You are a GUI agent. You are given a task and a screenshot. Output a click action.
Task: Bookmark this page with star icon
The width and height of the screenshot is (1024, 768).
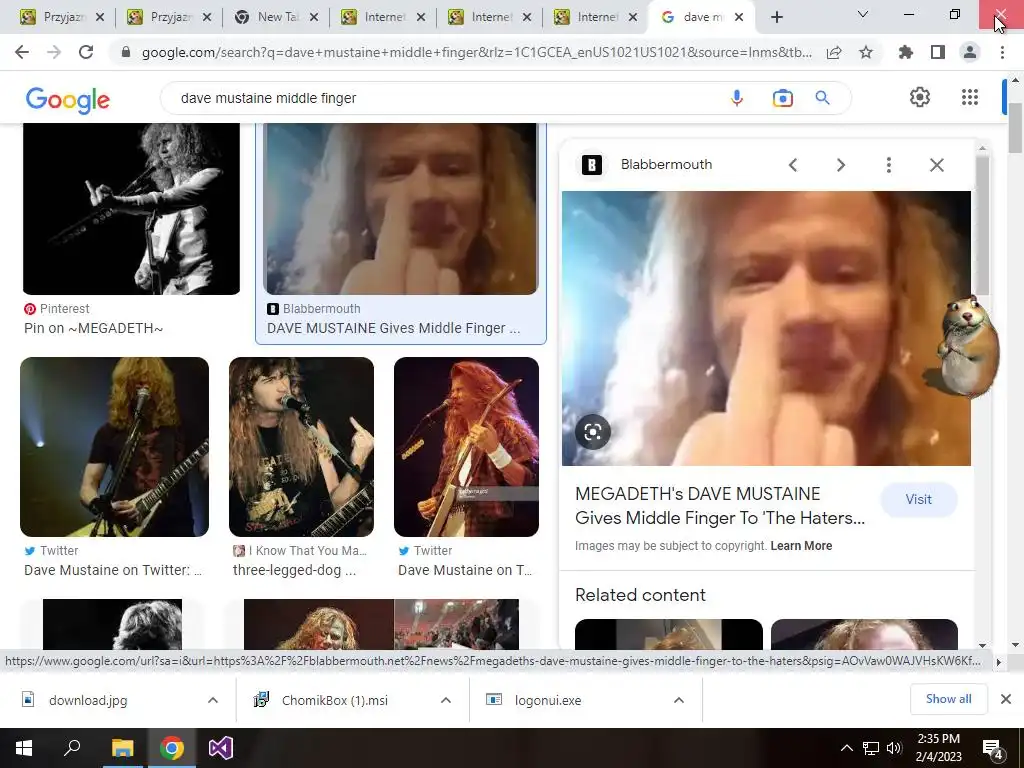866,52
